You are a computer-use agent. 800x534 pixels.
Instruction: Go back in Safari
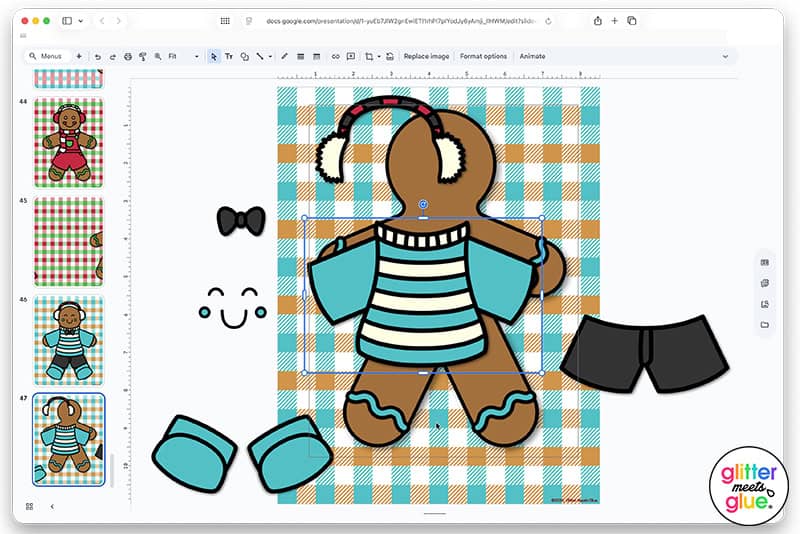click(102, 21)
